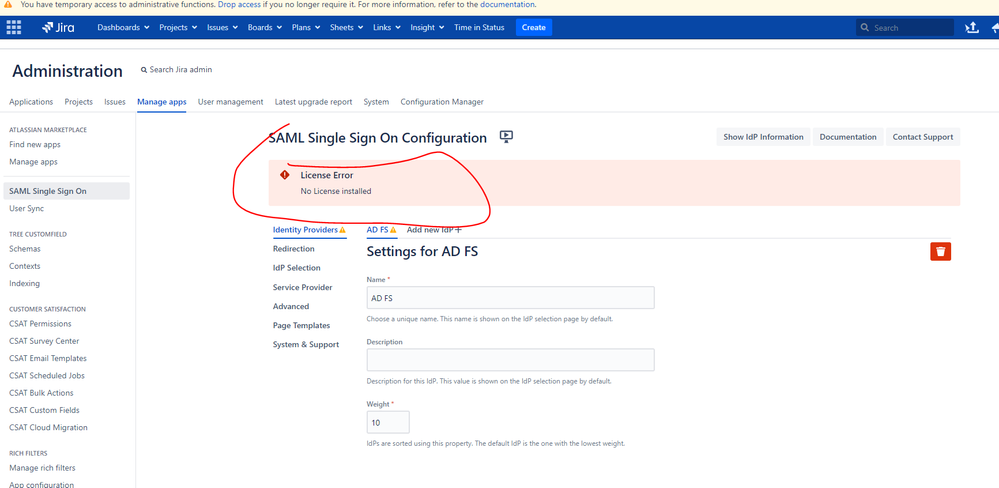Screen dimensions: 999x488
Task: Open Schemas under Tree Customfield
Action: [25, 249]
